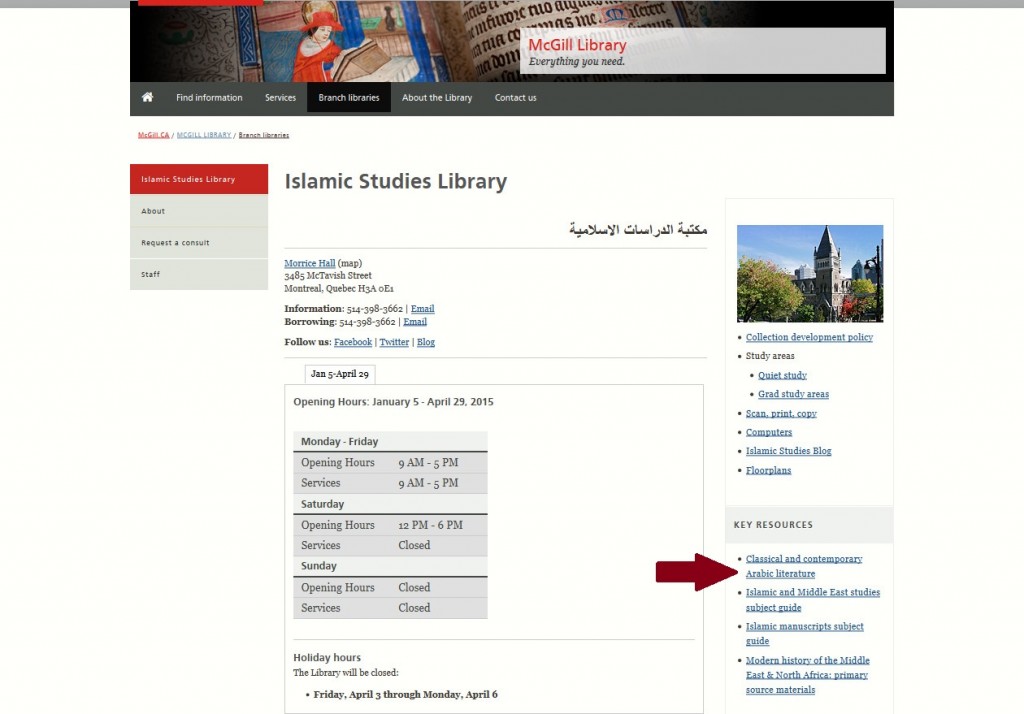This screenshot has width=1024, height=714.
Task: Open the Branch libraries menu
Action: pos(348,97)
